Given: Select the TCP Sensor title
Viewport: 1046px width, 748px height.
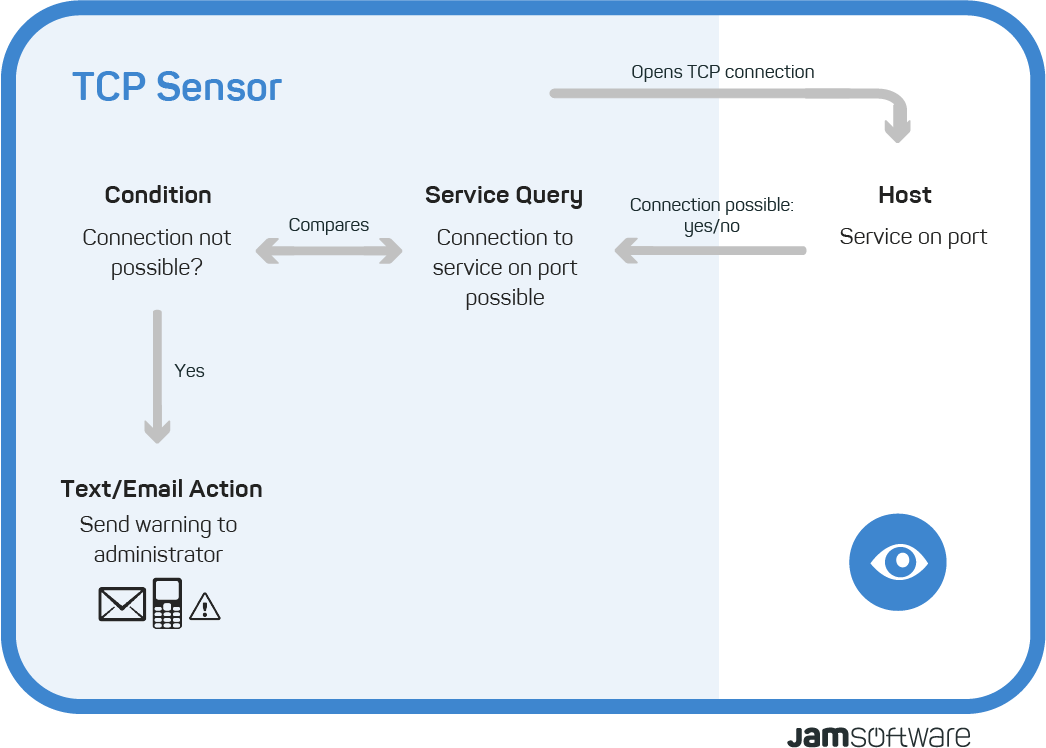Looking at the screenshot, I should (177, 87).
